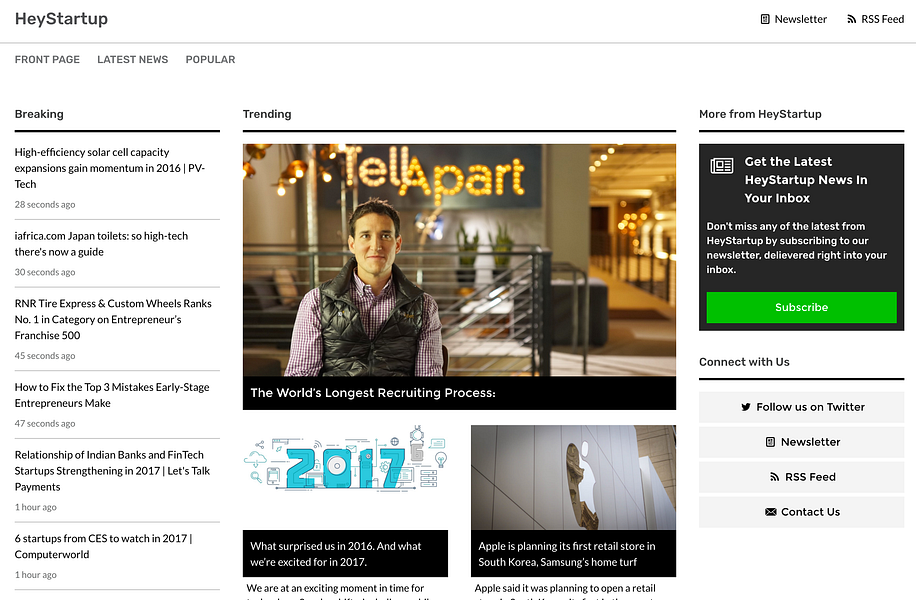Open Relationship of Indian Banks and FinTech article
Viewport: 916px width, 600px height.
coord(112,471)
